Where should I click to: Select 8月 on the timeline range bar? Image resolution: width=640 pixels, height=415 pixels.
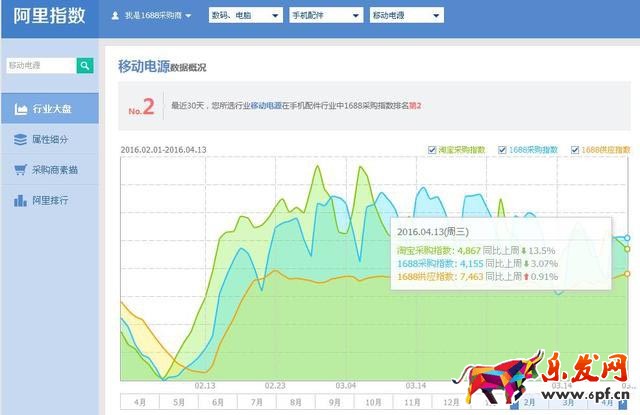click(x=300, y=402)
